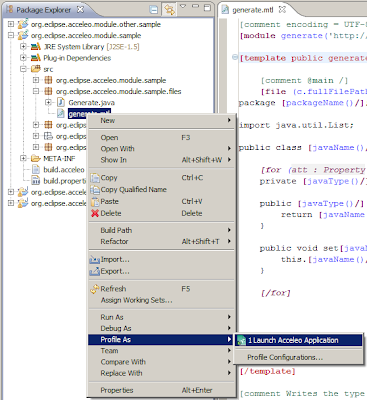Click the red Delete X icon
Viewport: 367px width, 400px height.
point(95,213)
